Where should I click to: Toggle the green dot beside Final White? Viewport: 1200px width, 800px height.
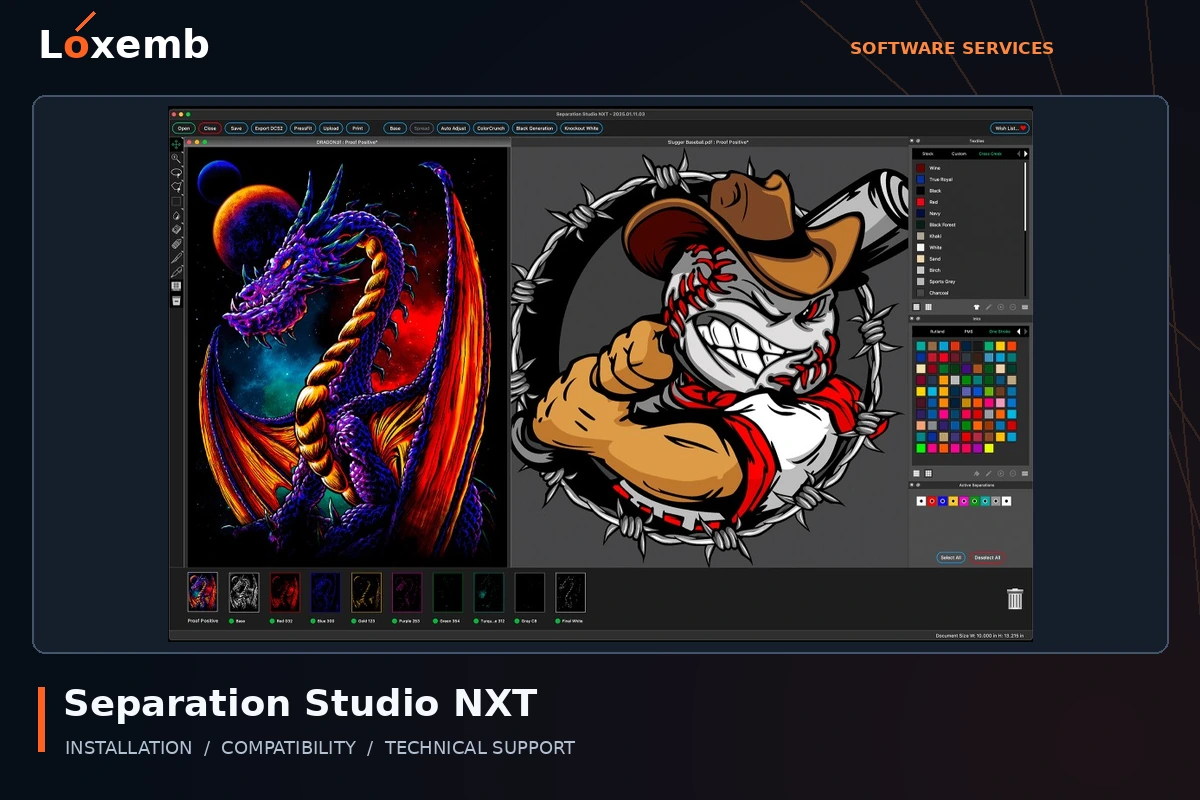pos(556,621)
